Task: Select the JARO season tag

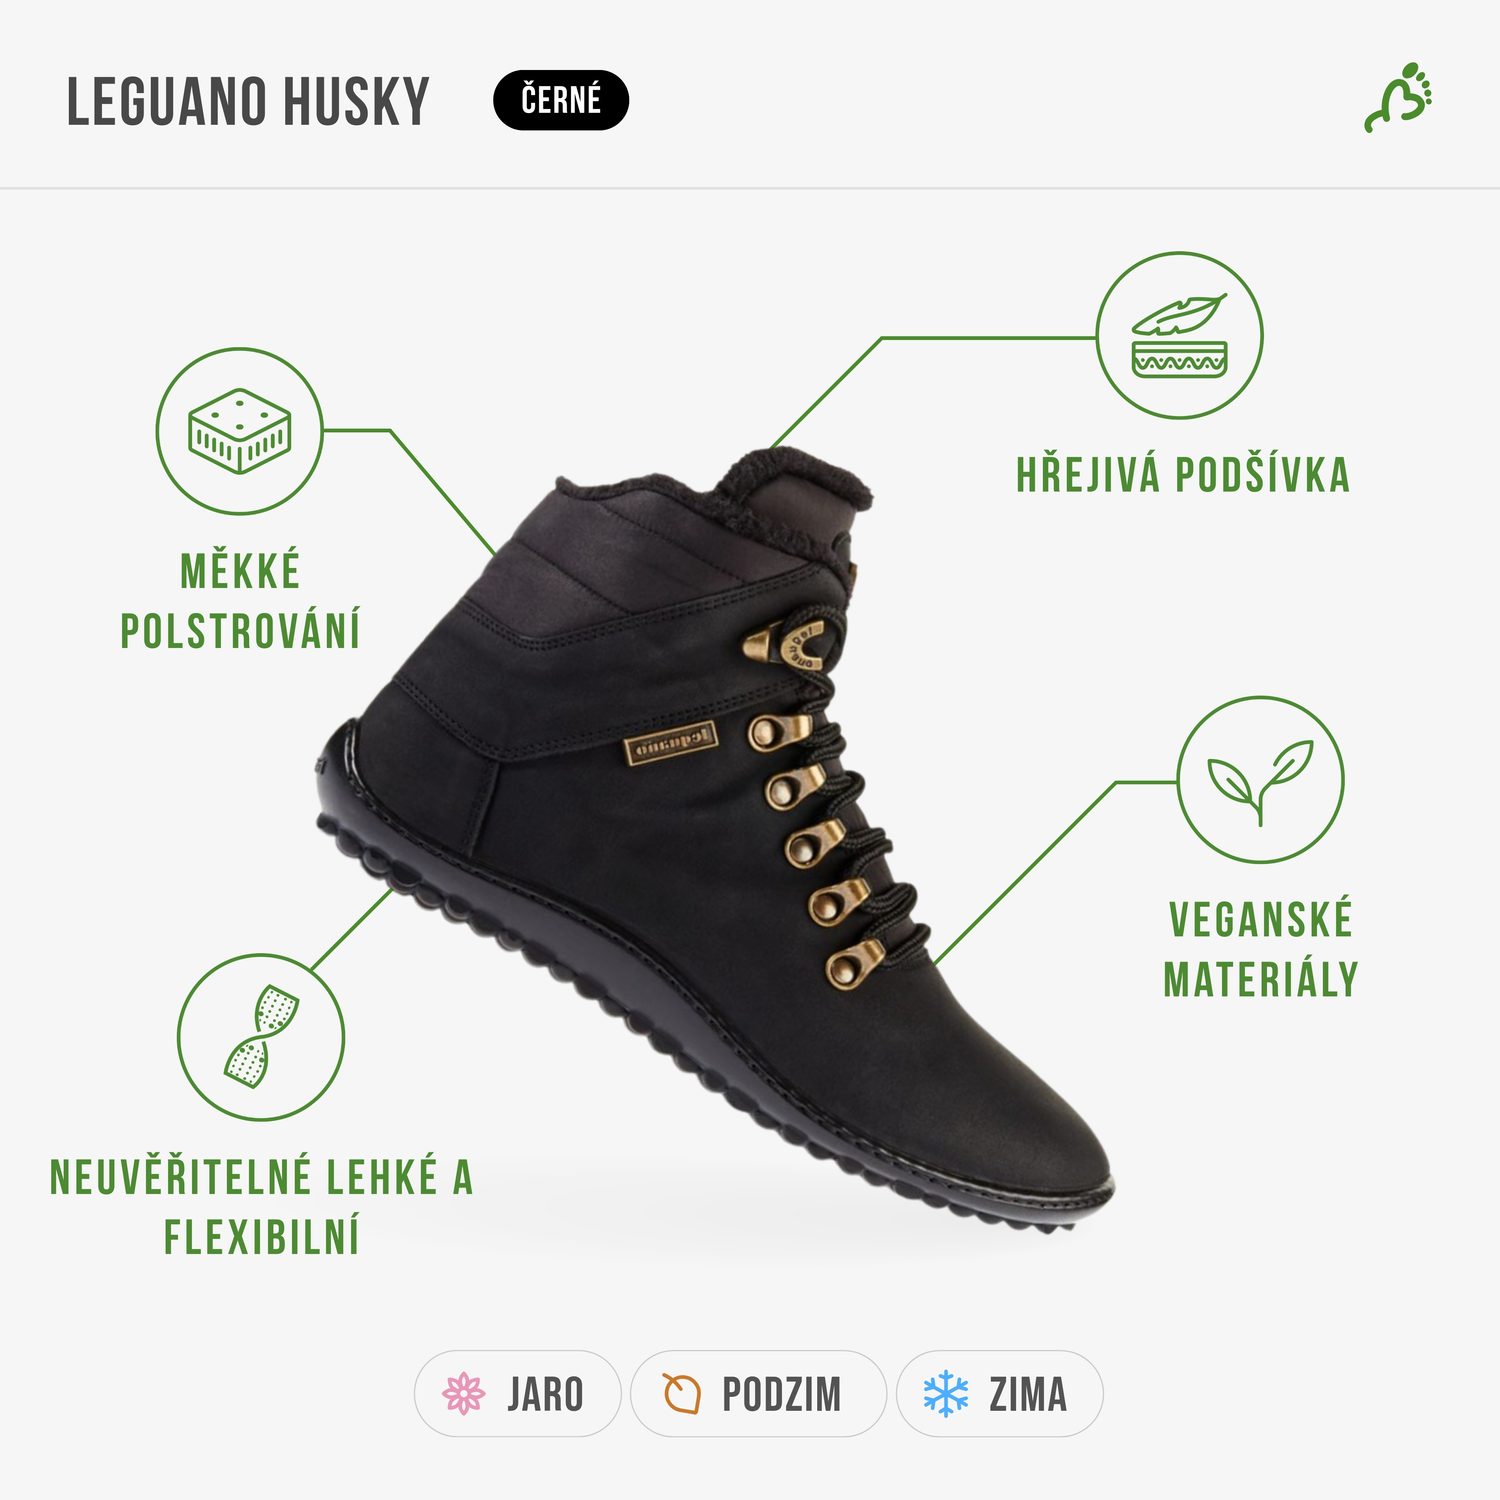Action: click(518, 1393)
